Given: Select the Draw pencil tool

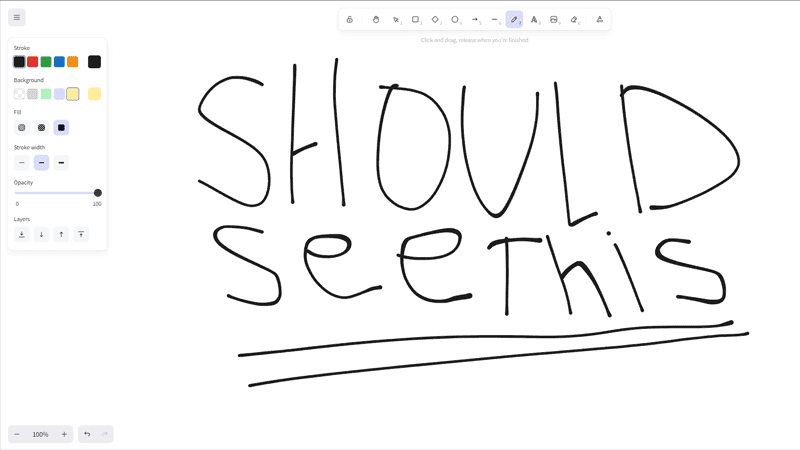Looking at the screenshot, I should click(x=514, y=19).
